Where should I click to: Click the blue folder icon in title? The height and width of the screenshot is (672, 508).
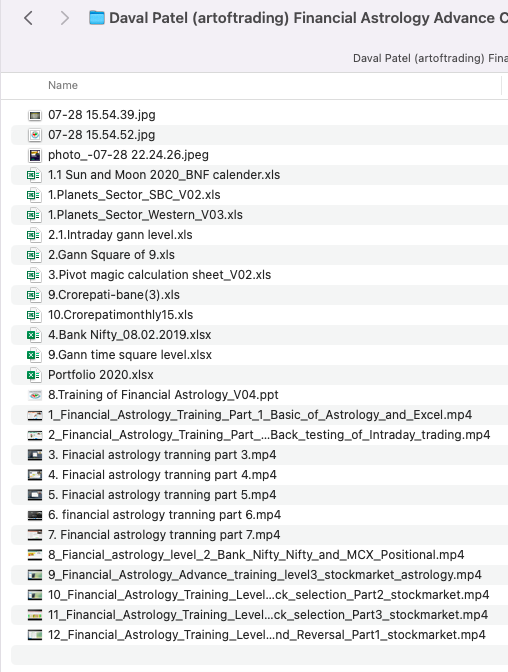(97, 18)
